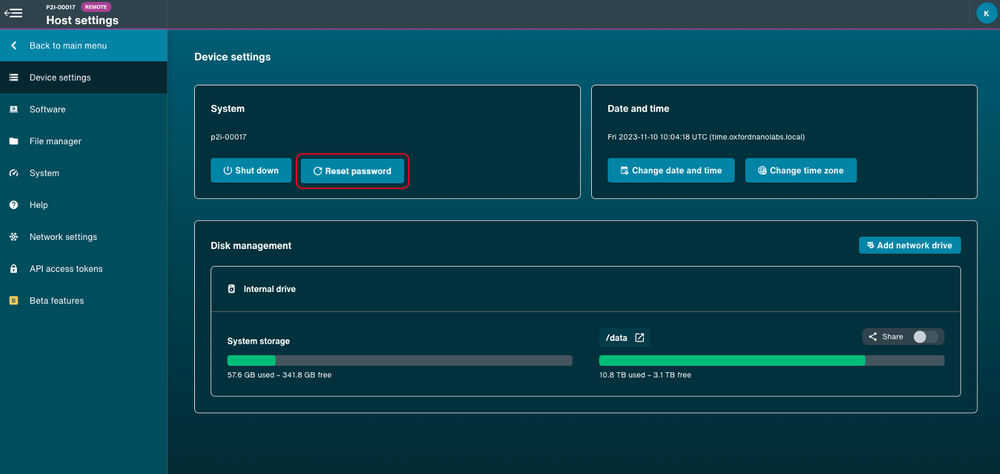Open the Software section
Viewport: 1000px width, 474px height.
(84, 110)
